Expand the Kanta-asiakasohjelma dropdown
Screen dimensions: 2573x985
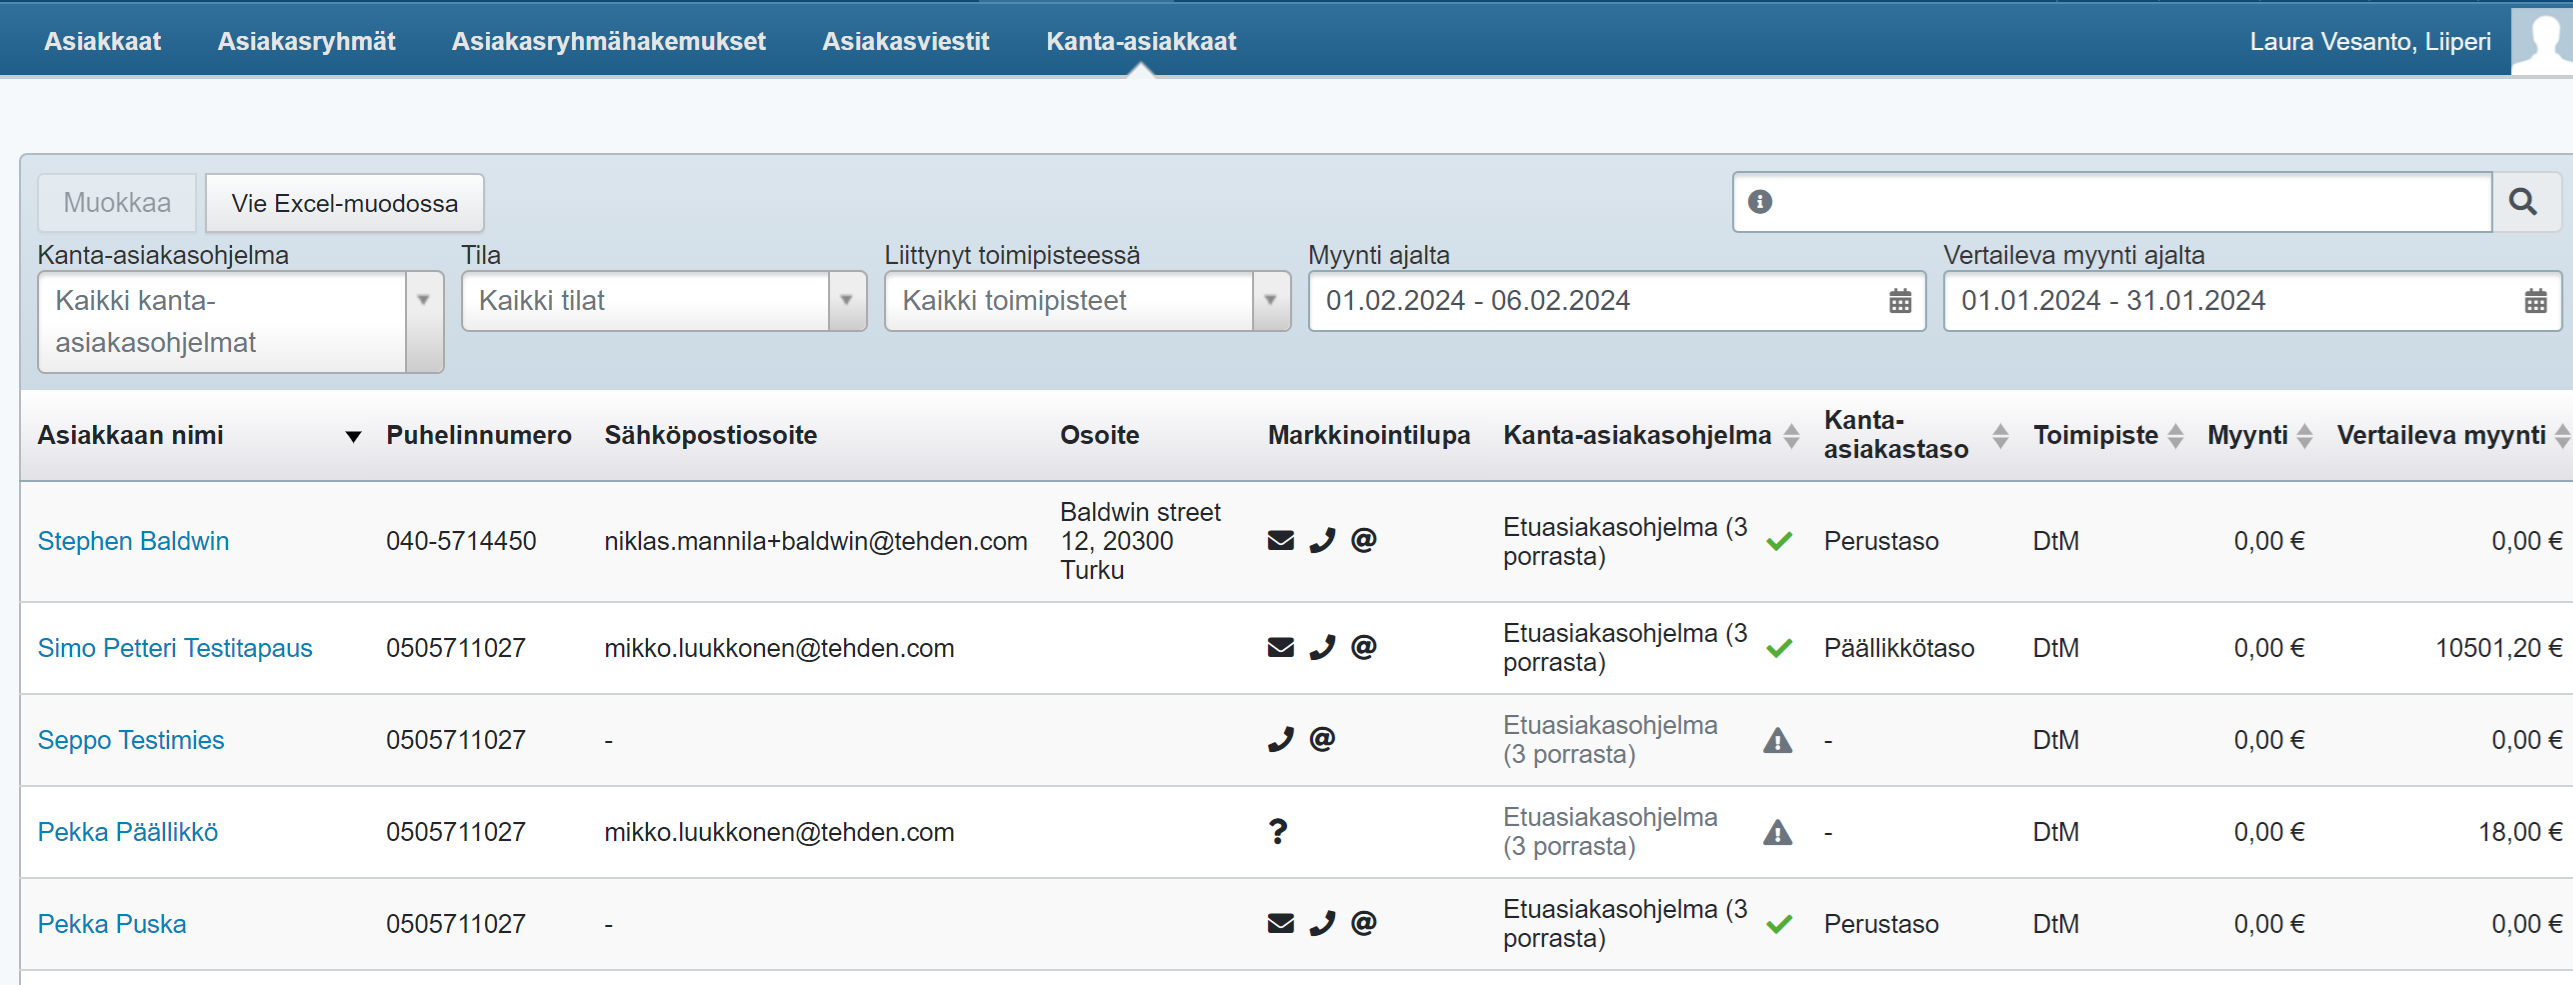click(423, 301)
